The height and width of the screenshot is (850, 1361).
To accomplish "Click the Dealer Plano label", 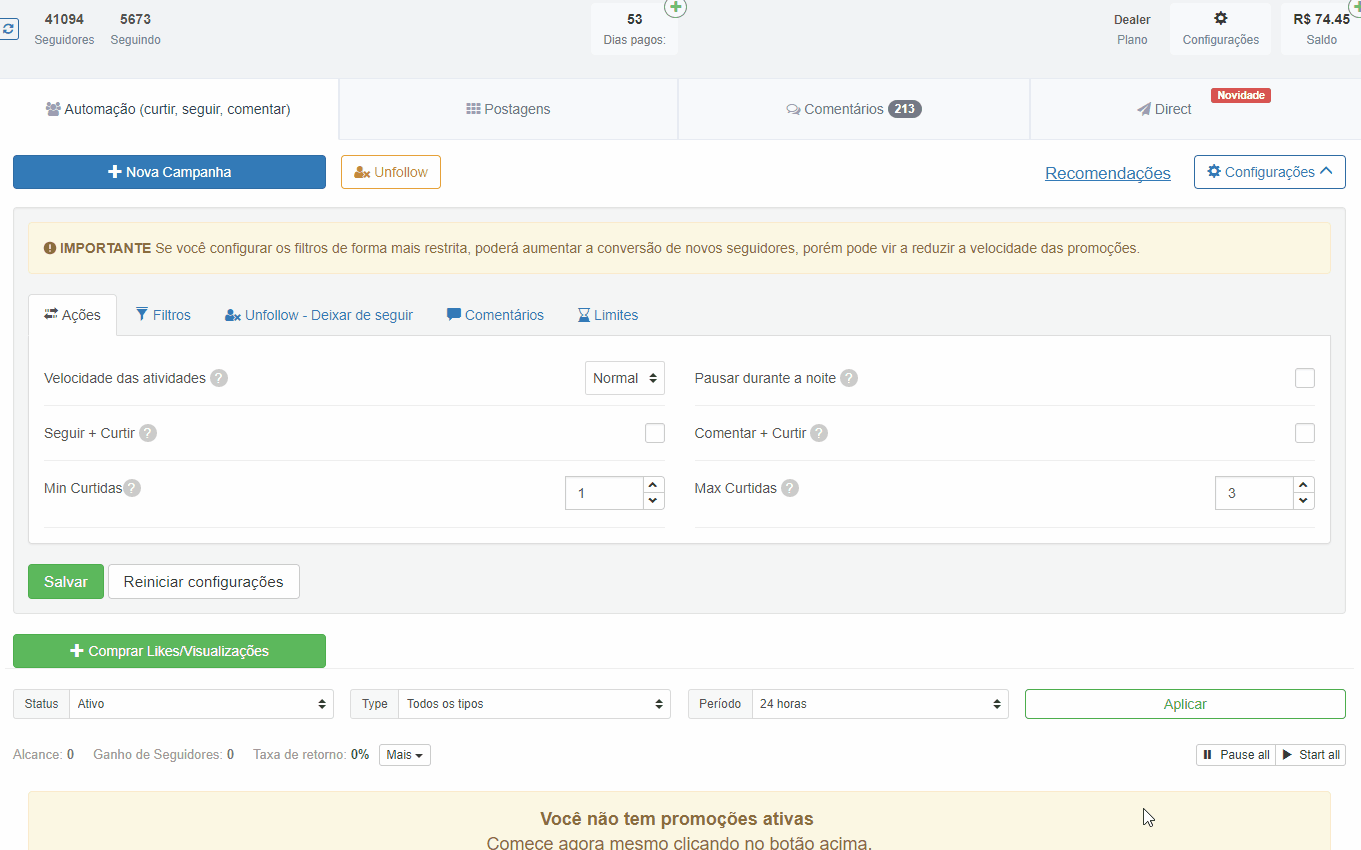I will tap(1132, 29).
